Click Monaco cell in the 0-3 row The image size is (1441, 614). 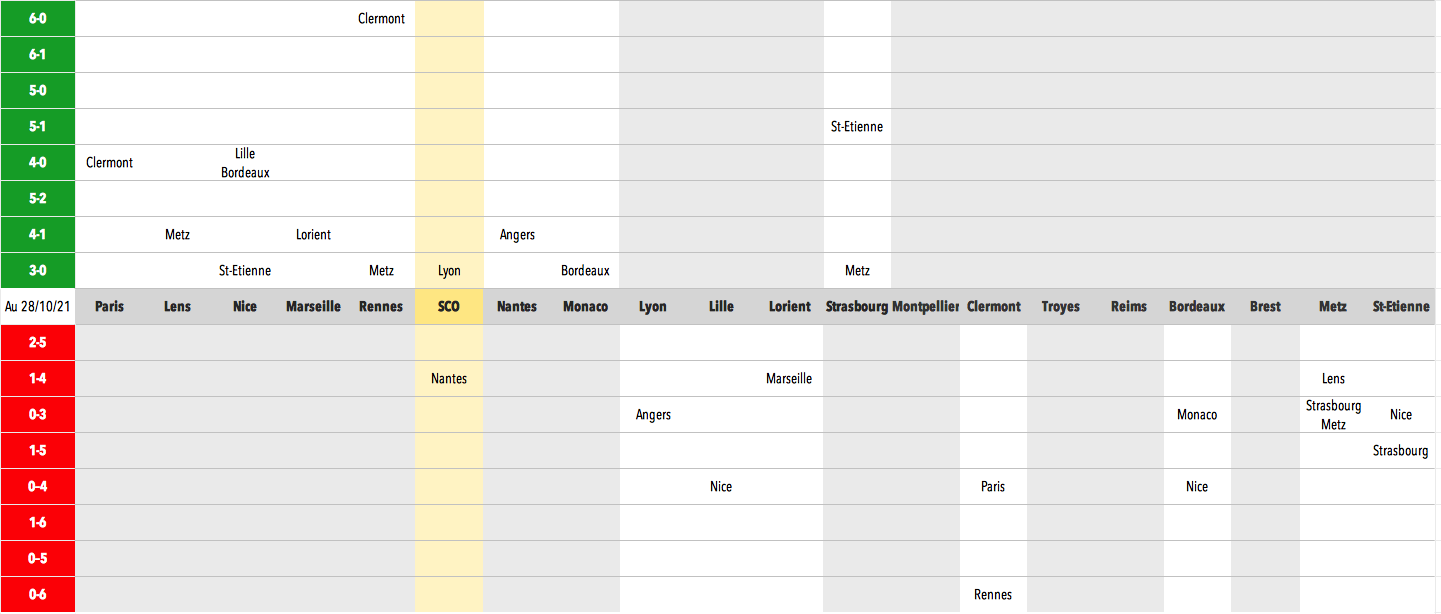[x=1197, y=415]
